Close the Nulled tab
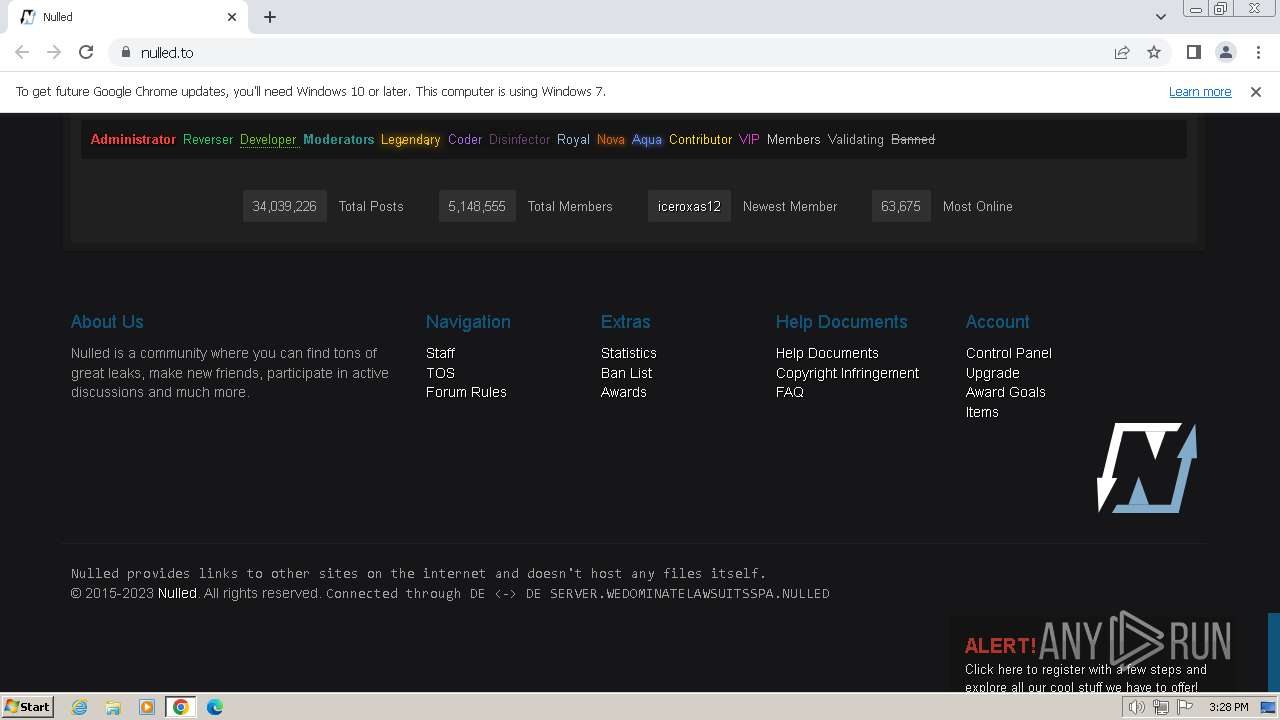 pyautogui.click(x=232, y=17)
